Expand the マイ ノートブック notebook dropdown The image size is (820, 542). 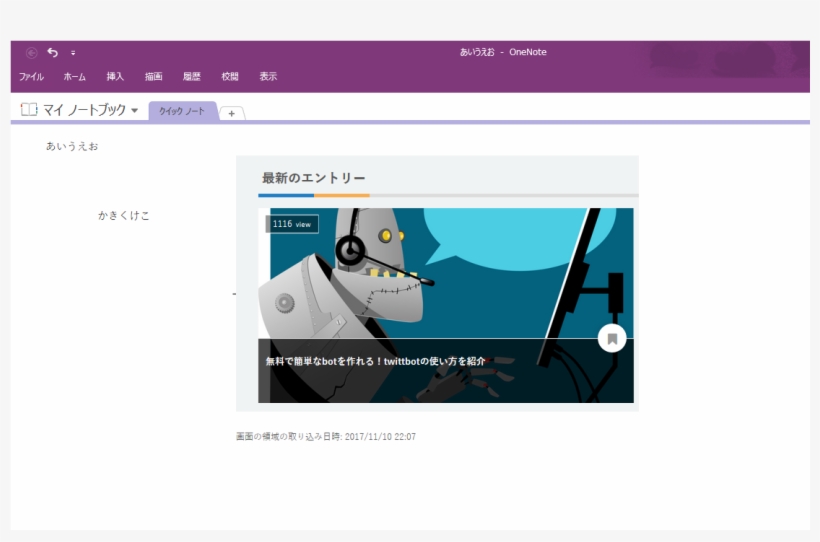(134, 110)
